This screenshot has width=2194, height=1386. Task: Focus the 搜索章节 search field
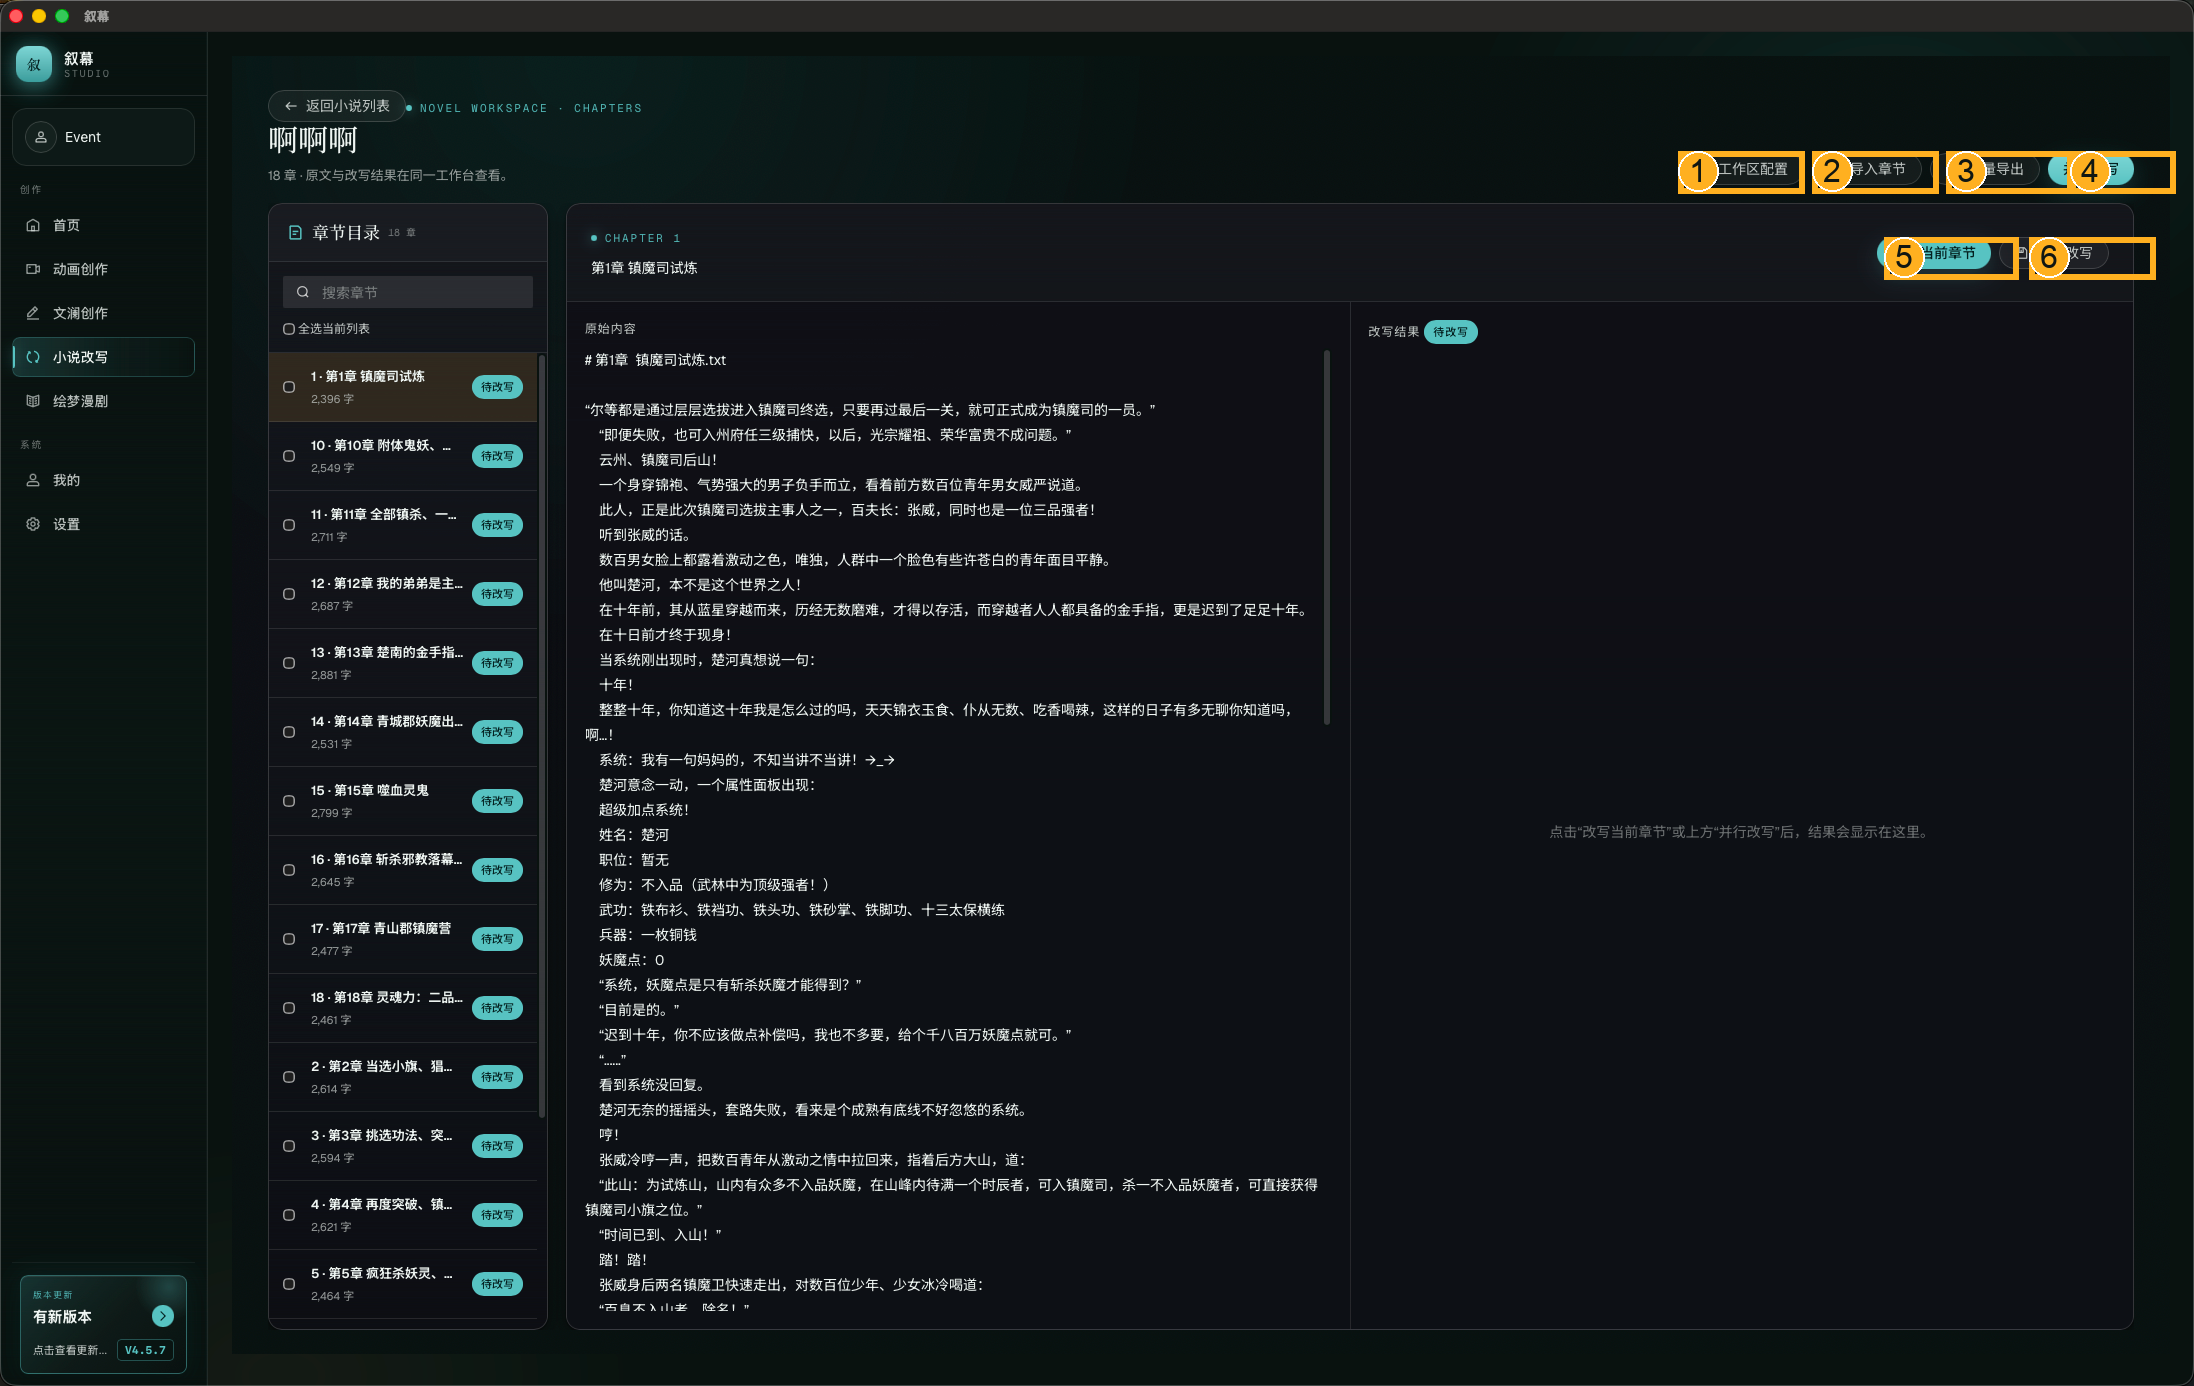pyautogui.click(x=408, y=292)
